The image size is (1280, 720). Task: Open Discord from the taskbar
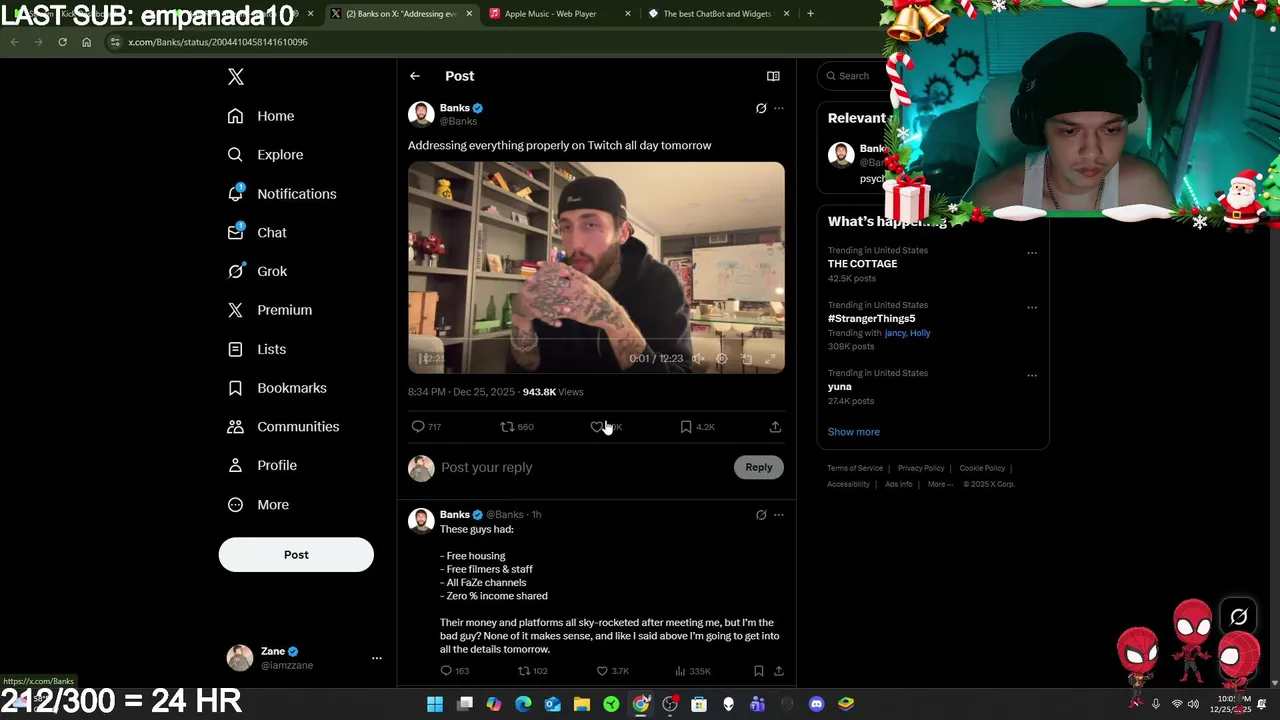click(x=816, y=704)
